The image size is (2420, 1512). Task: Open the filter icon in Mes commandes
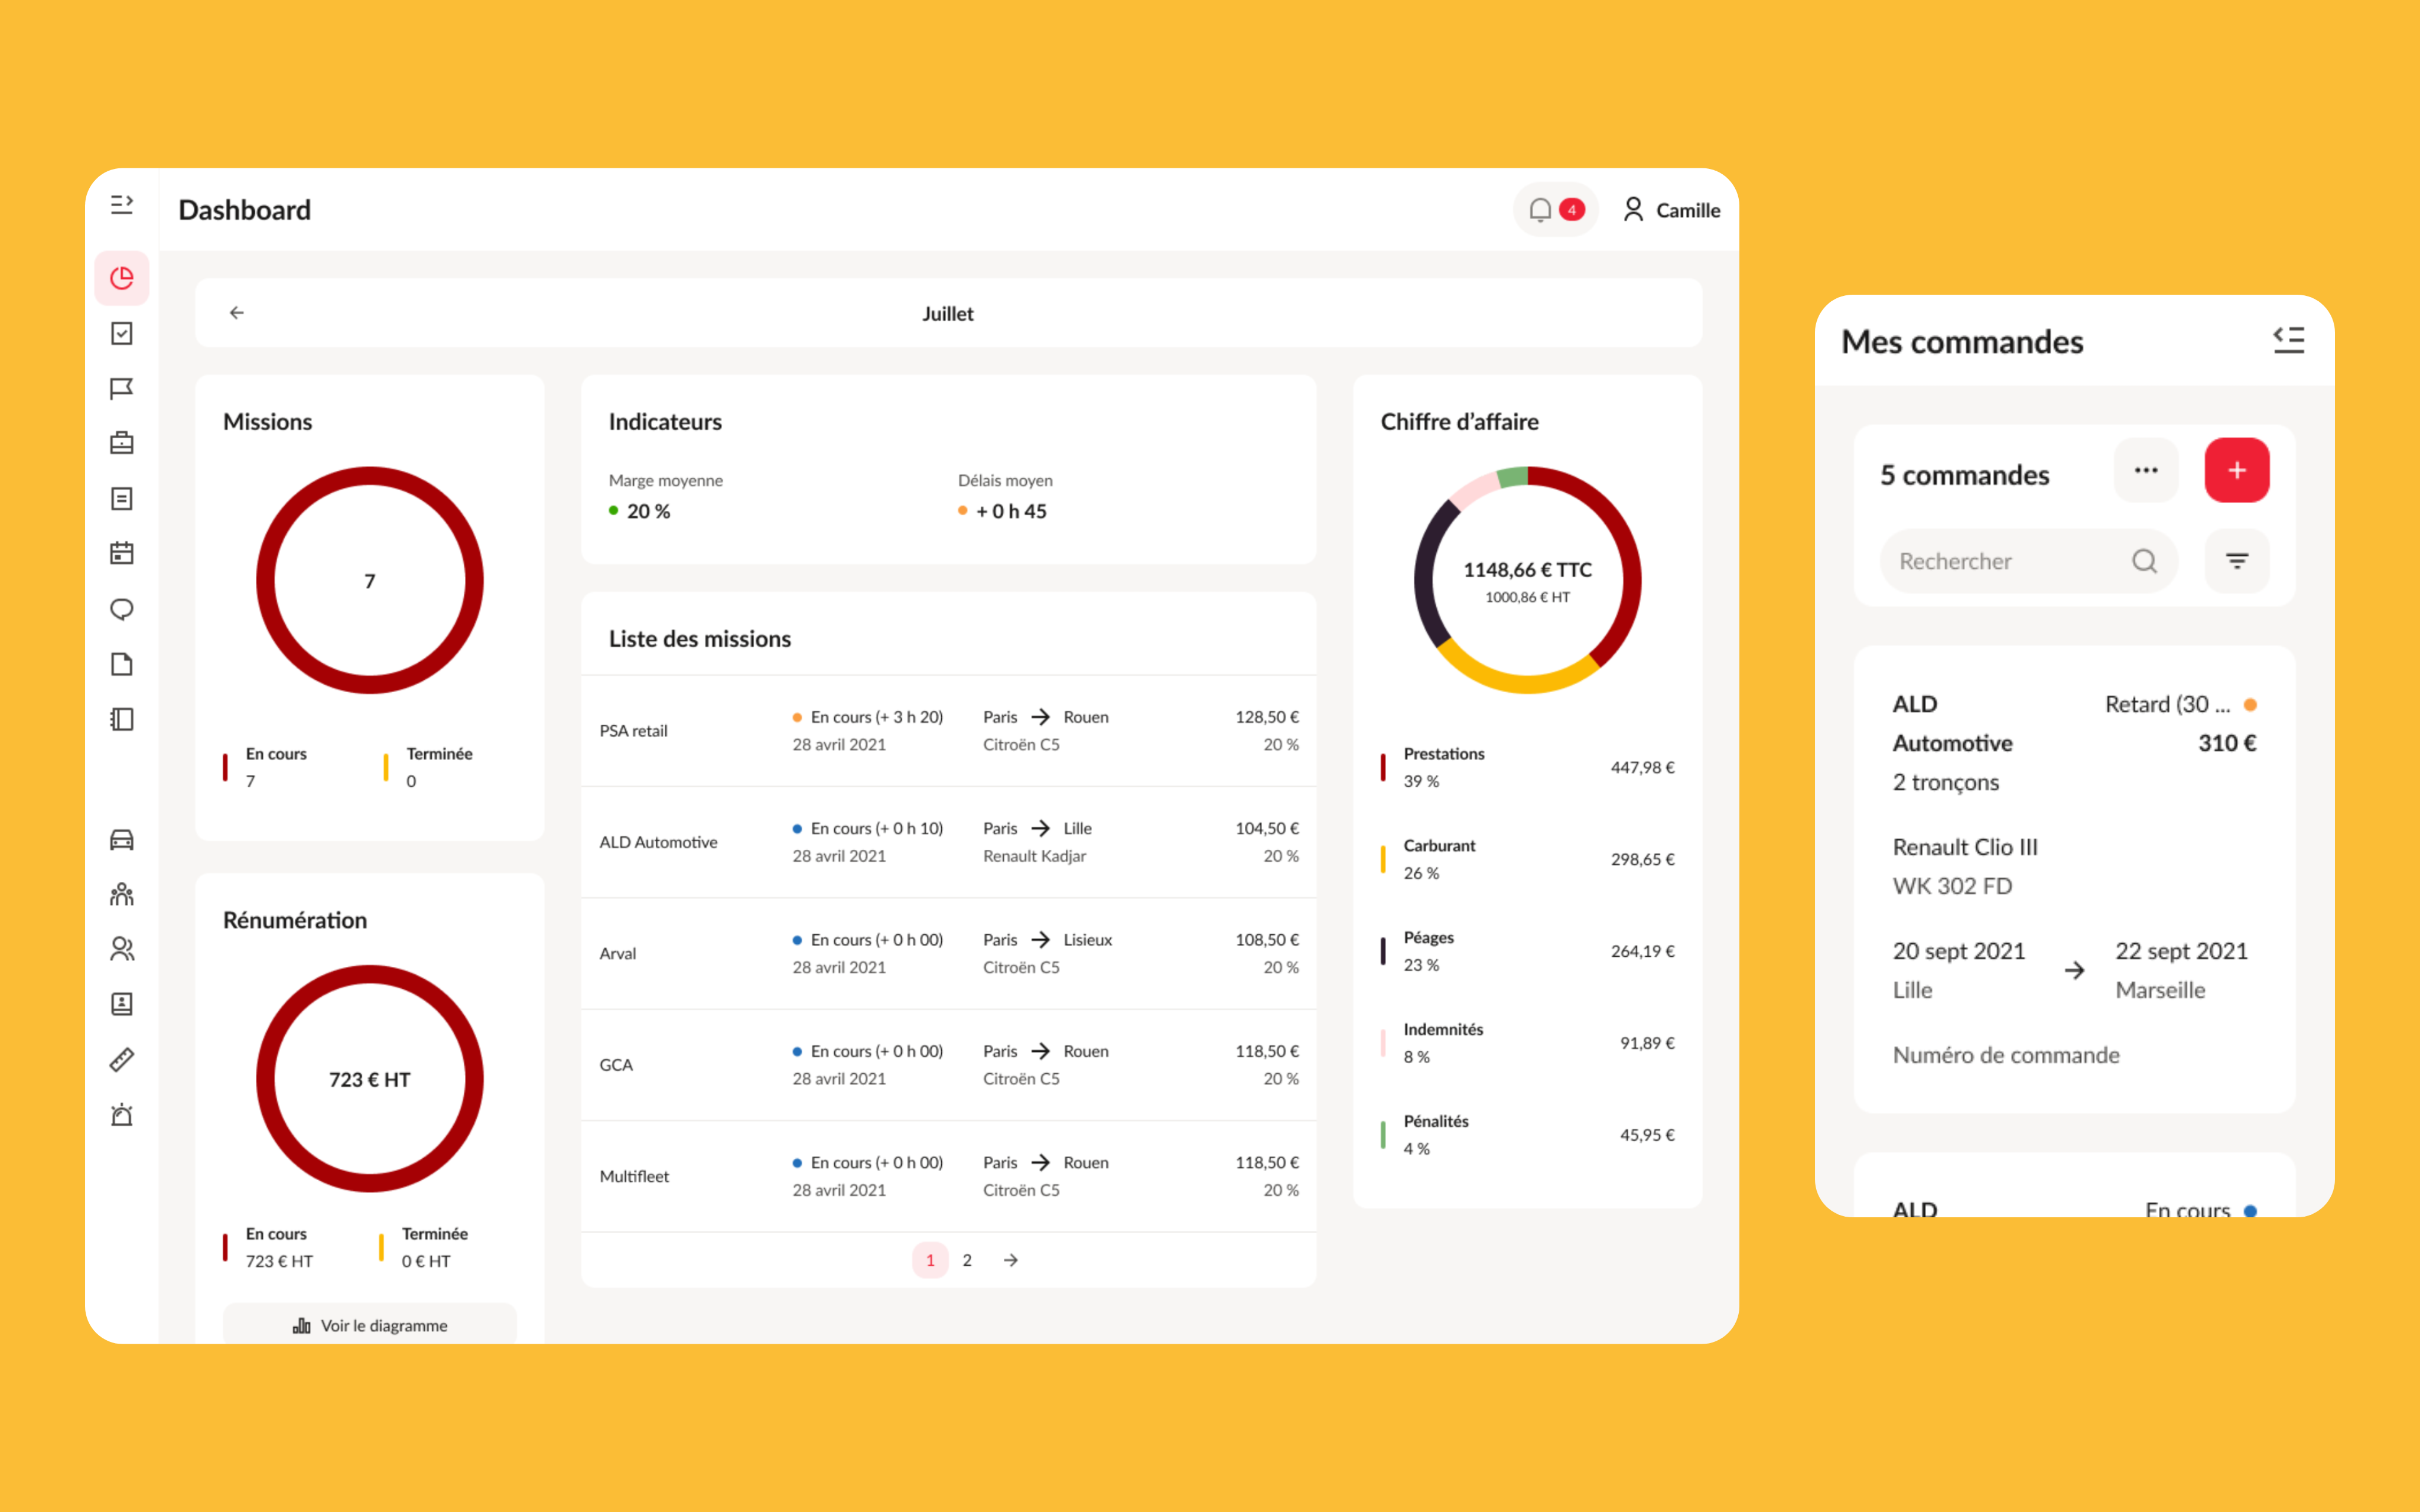pos(2237,561)
